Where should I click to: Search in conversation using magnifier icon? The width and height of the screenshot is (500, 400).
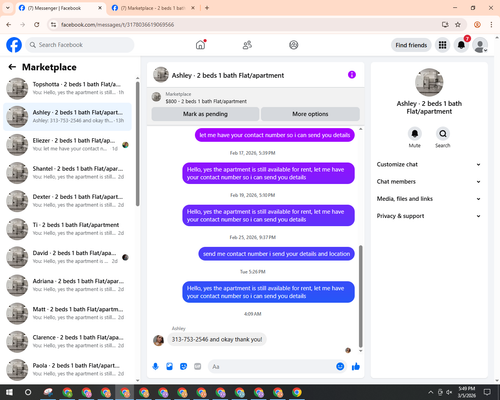[443, 134]
